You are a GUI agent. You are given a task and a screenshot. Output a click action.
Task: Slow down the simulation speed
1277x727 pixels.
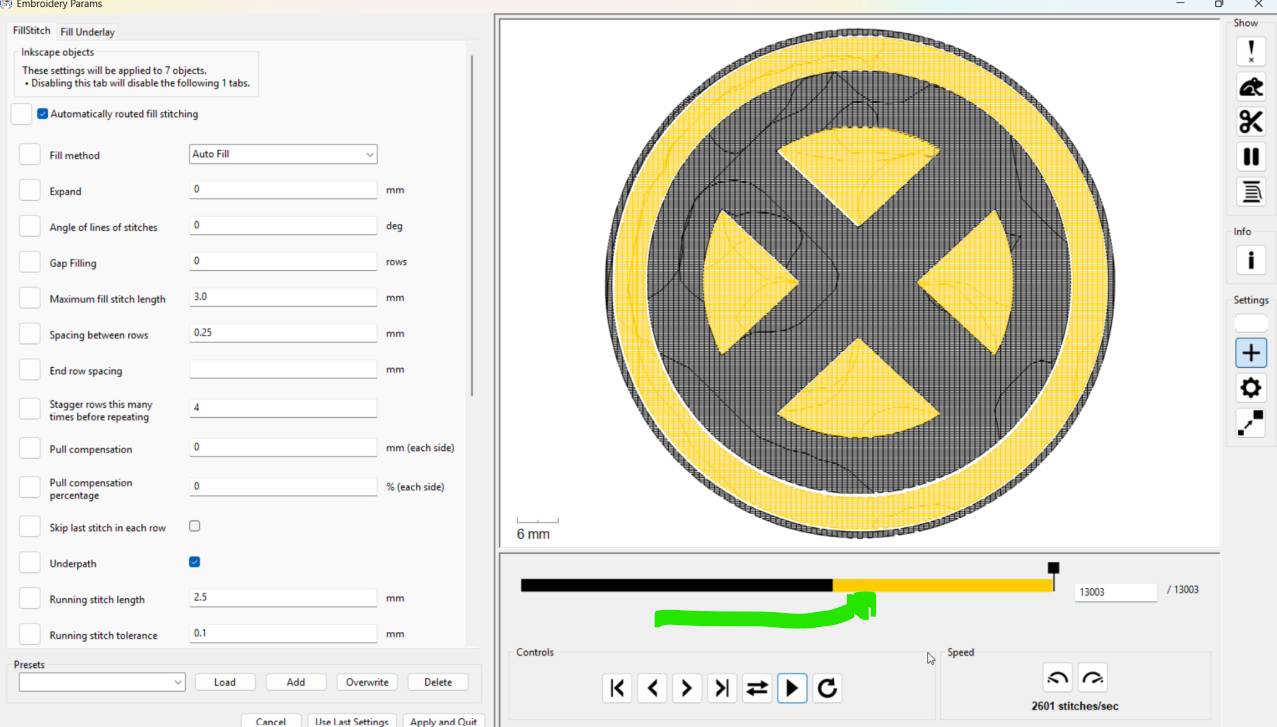click(x=1058, y=678)
